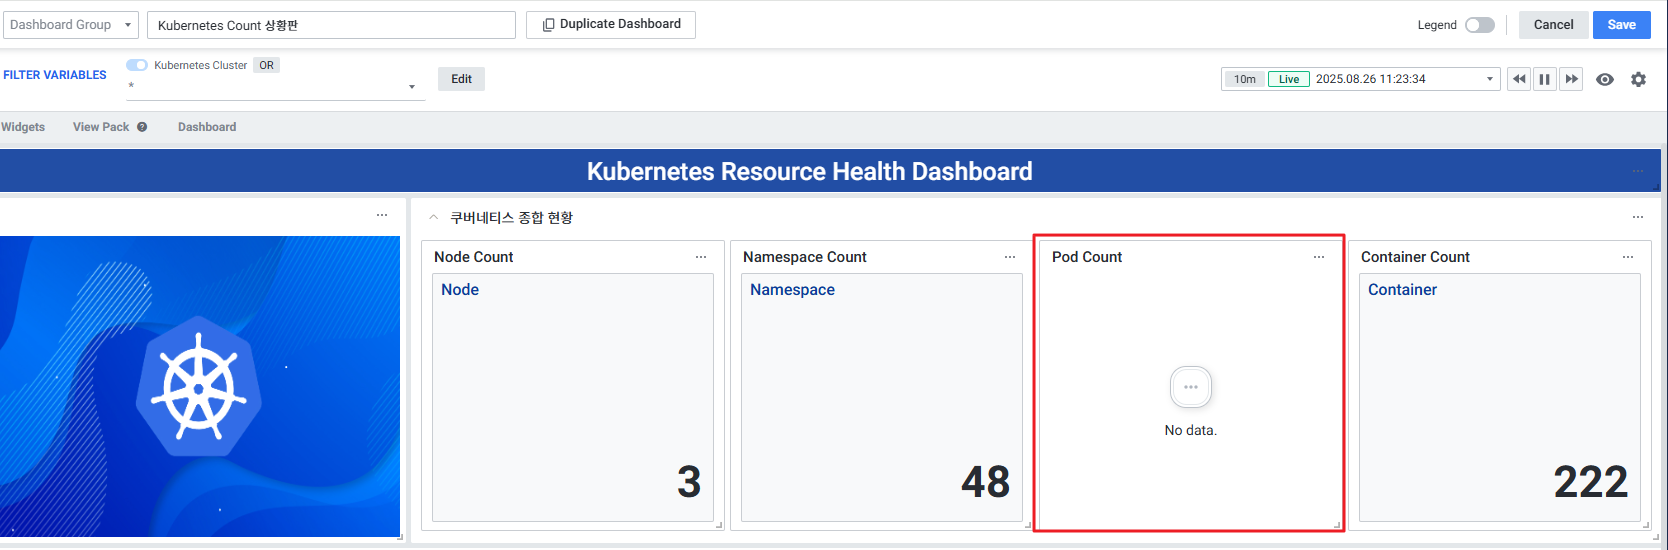1668x550 pixels.
Task: Pause the live data stream
Action: pos(1545,79)
